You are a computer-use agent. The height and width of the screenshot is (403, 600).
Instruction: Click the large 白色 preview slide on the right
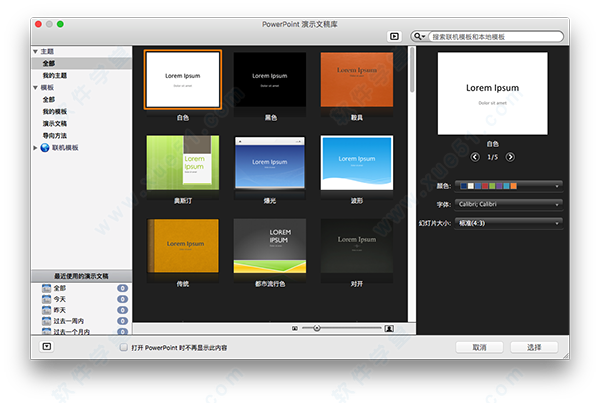point(492,93)
